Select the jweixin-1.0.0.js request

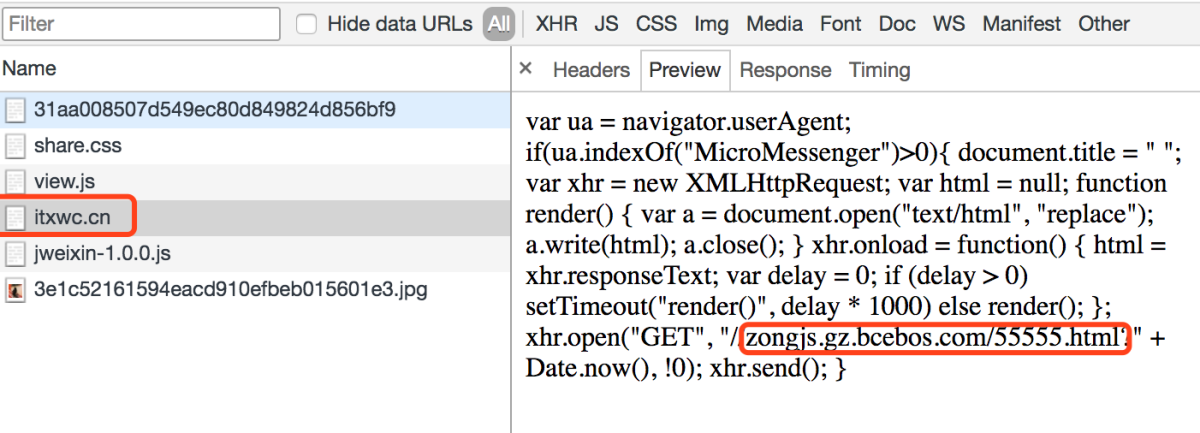point(256,254)
